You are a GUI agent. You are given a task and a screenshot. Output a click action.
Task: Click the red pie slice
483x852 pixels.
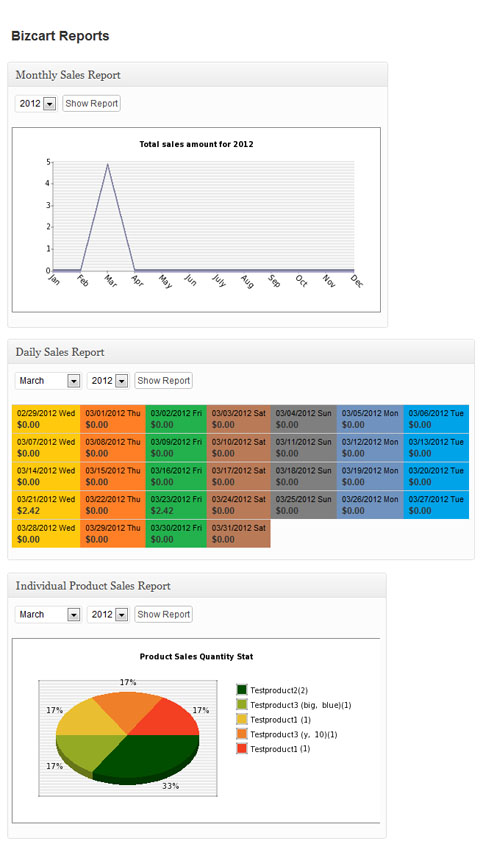click(x=168, y=718)
